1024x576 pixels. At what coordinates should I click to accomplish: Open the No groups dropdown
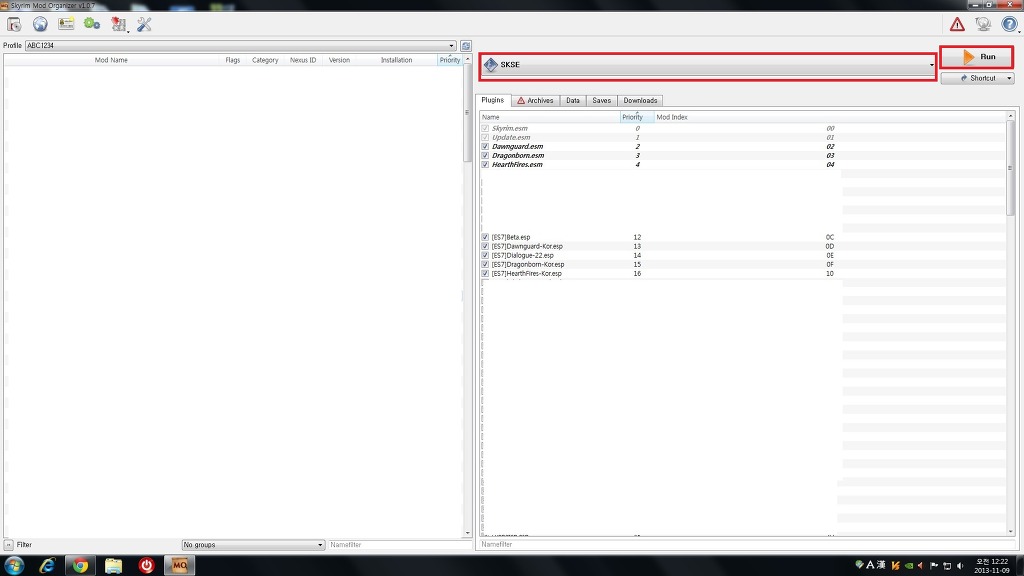click(x=253, y=545)
